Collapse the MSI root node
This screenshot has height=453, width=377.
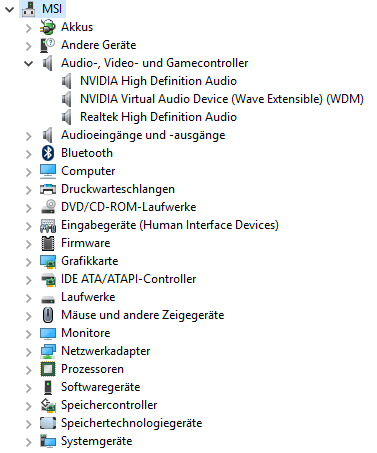pyautogui.click(x=9, y=9)
